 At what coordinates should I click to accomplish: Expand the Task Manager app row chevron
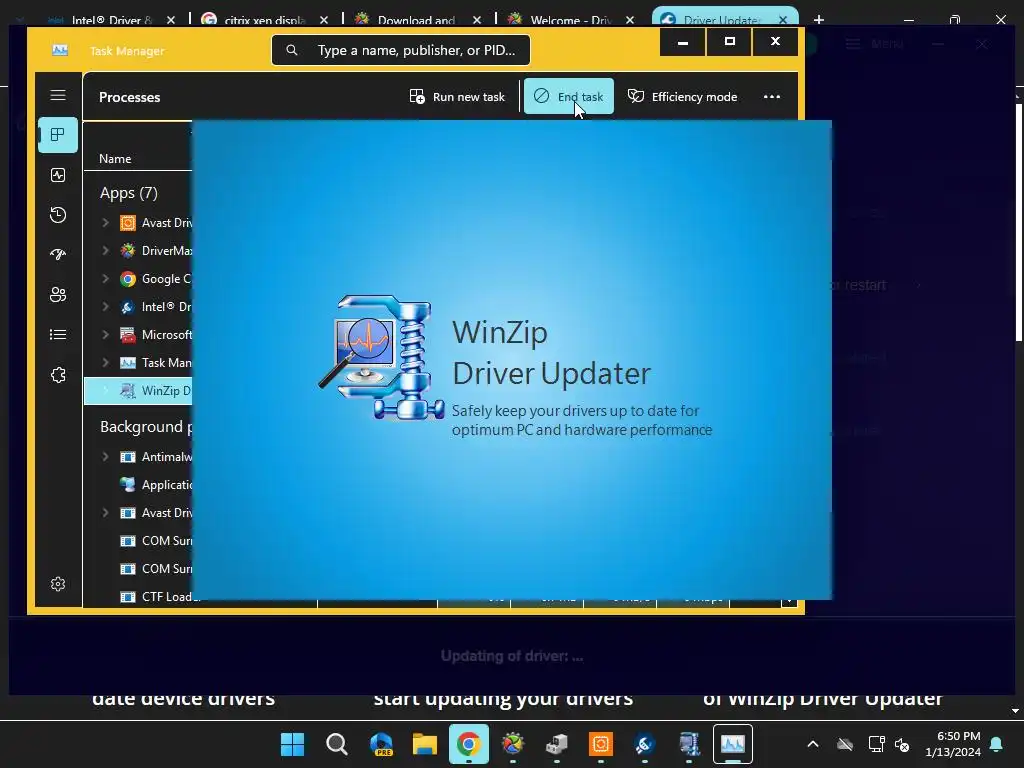[106, 362]
